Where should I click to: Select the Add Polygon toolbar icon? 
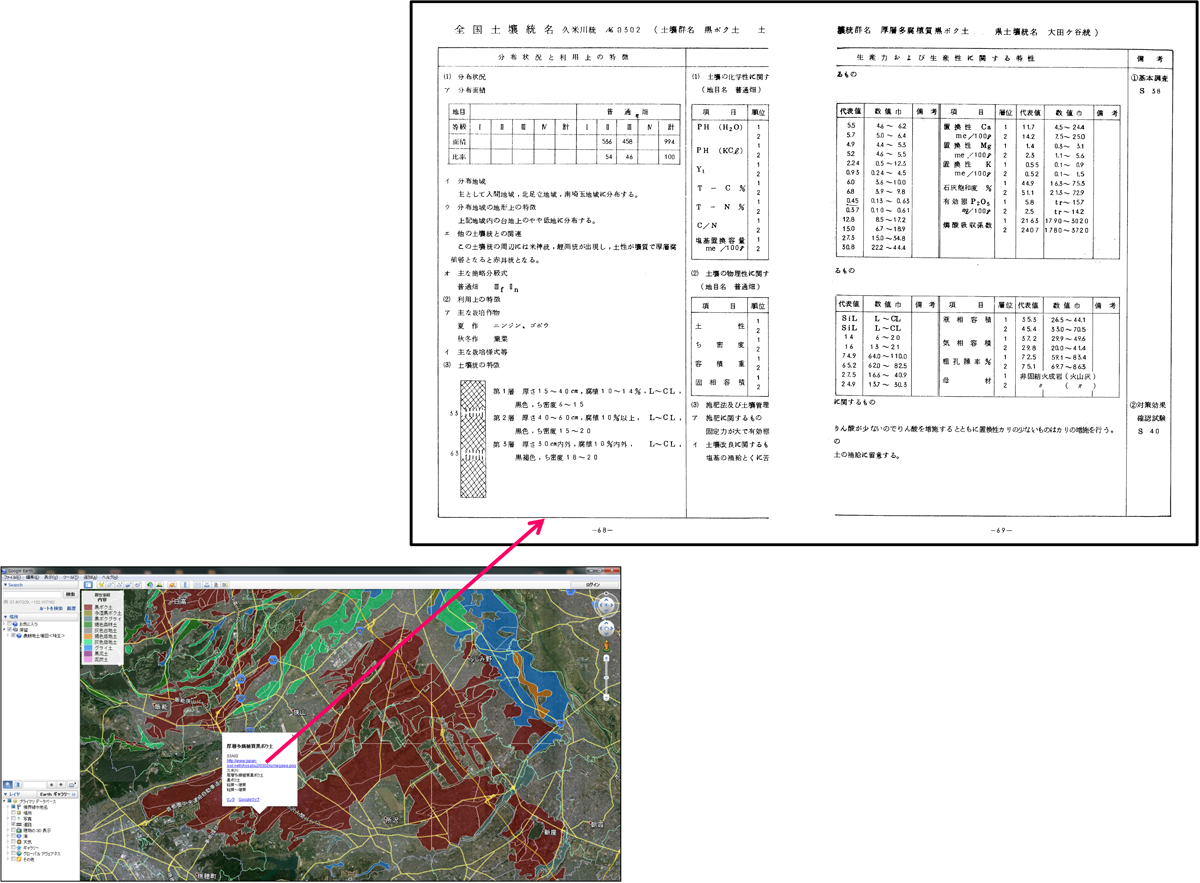click(x=110, y=585)
